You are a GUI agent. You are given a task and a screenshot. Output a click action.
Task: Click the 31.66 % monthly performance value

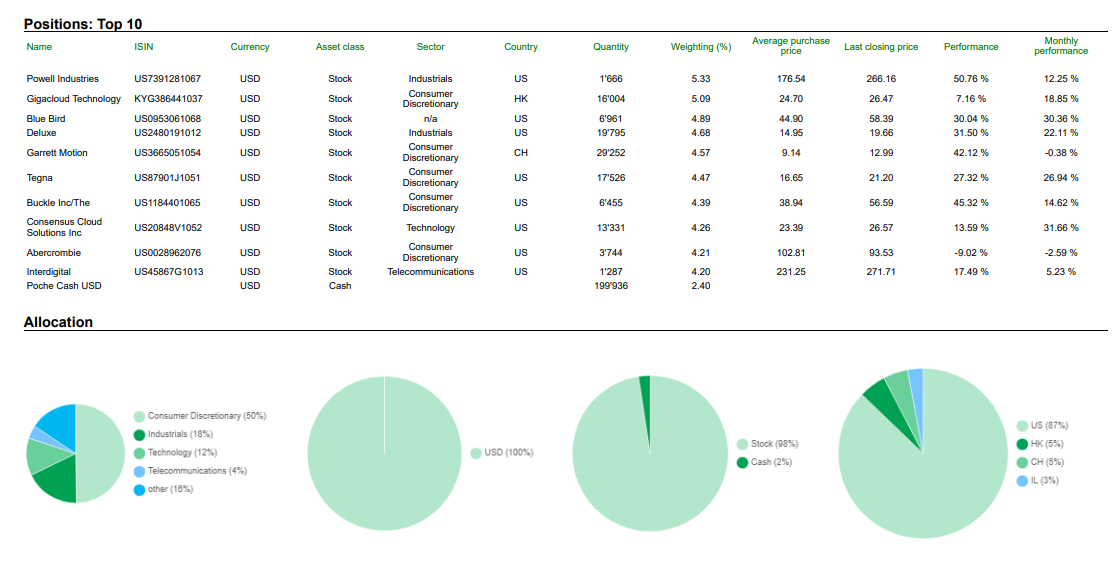(x=1061, y=228)
